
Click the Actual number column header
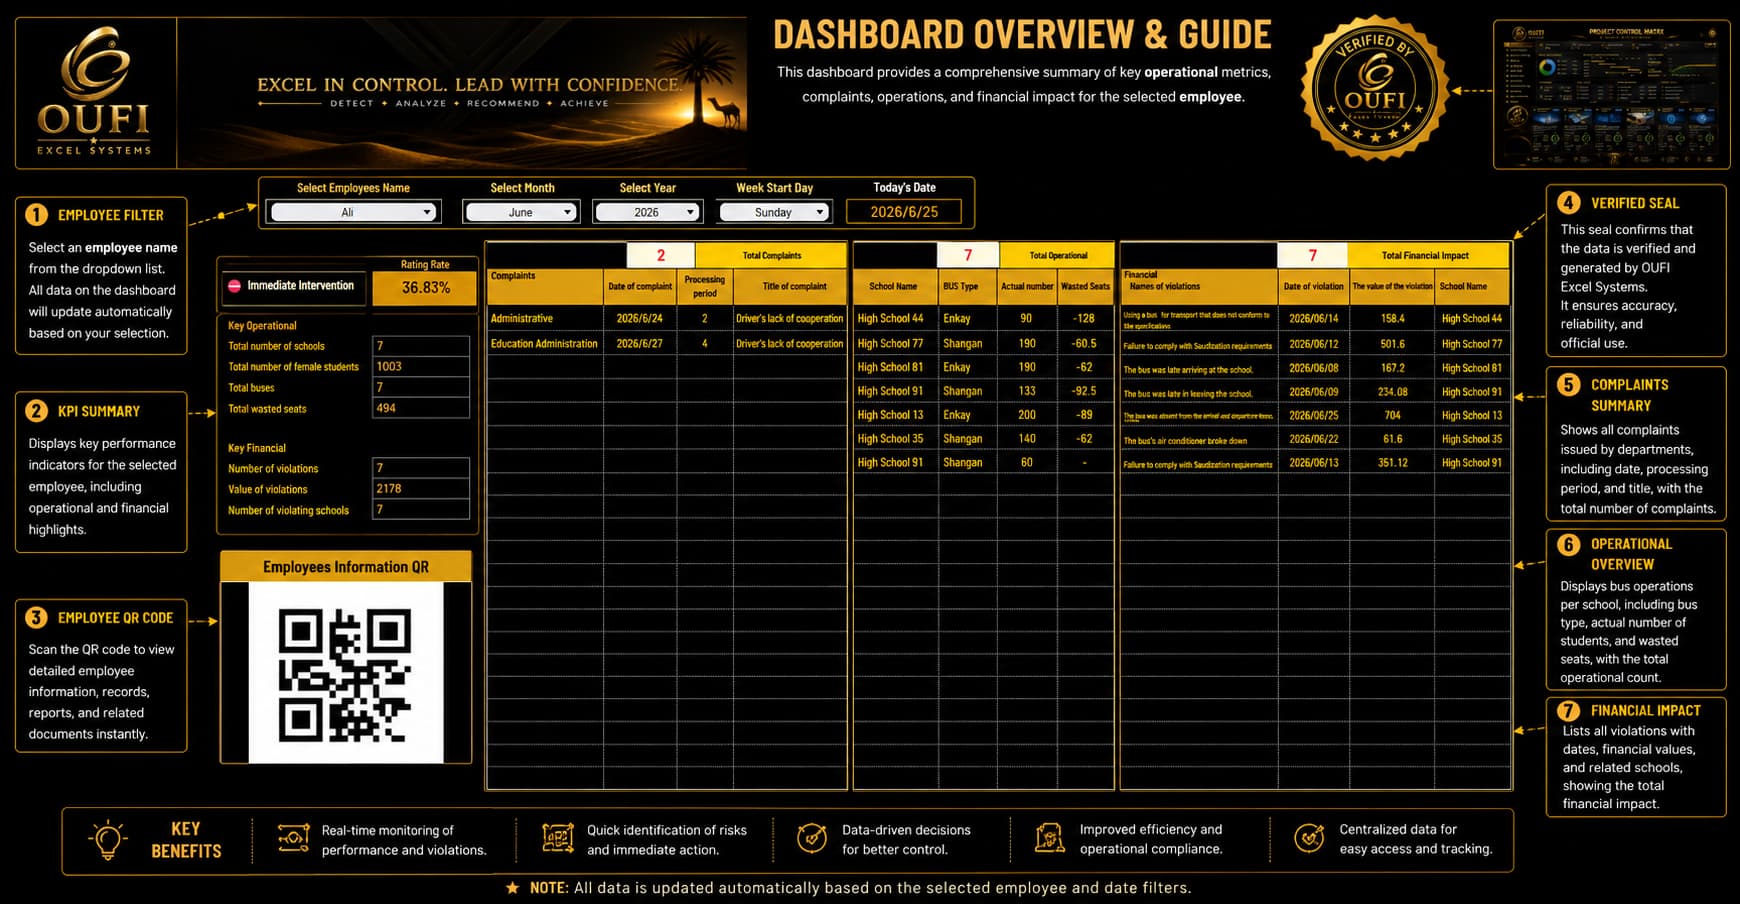pos(1027,287)
